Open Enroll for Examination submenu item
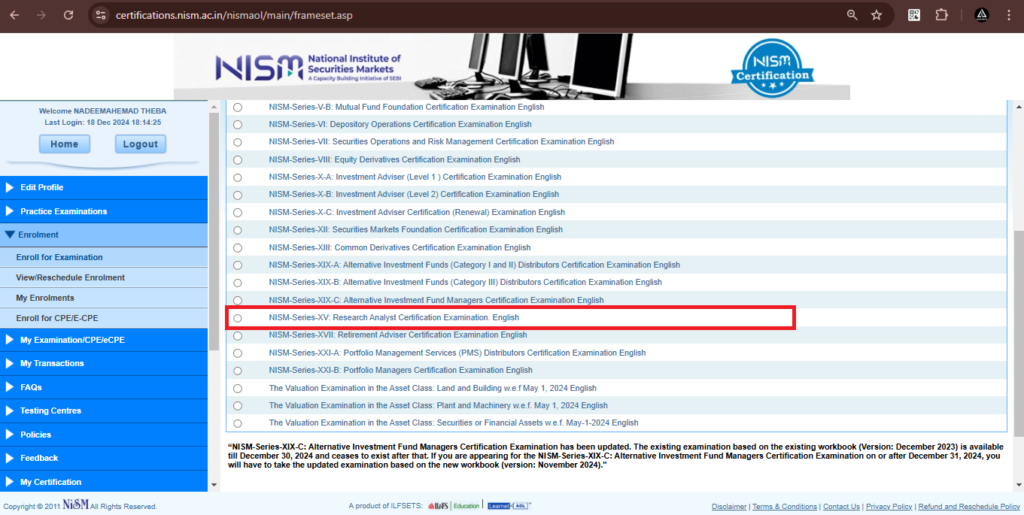Image resolution: width=1024 pixels, height=515 pixels. point(104,257)
